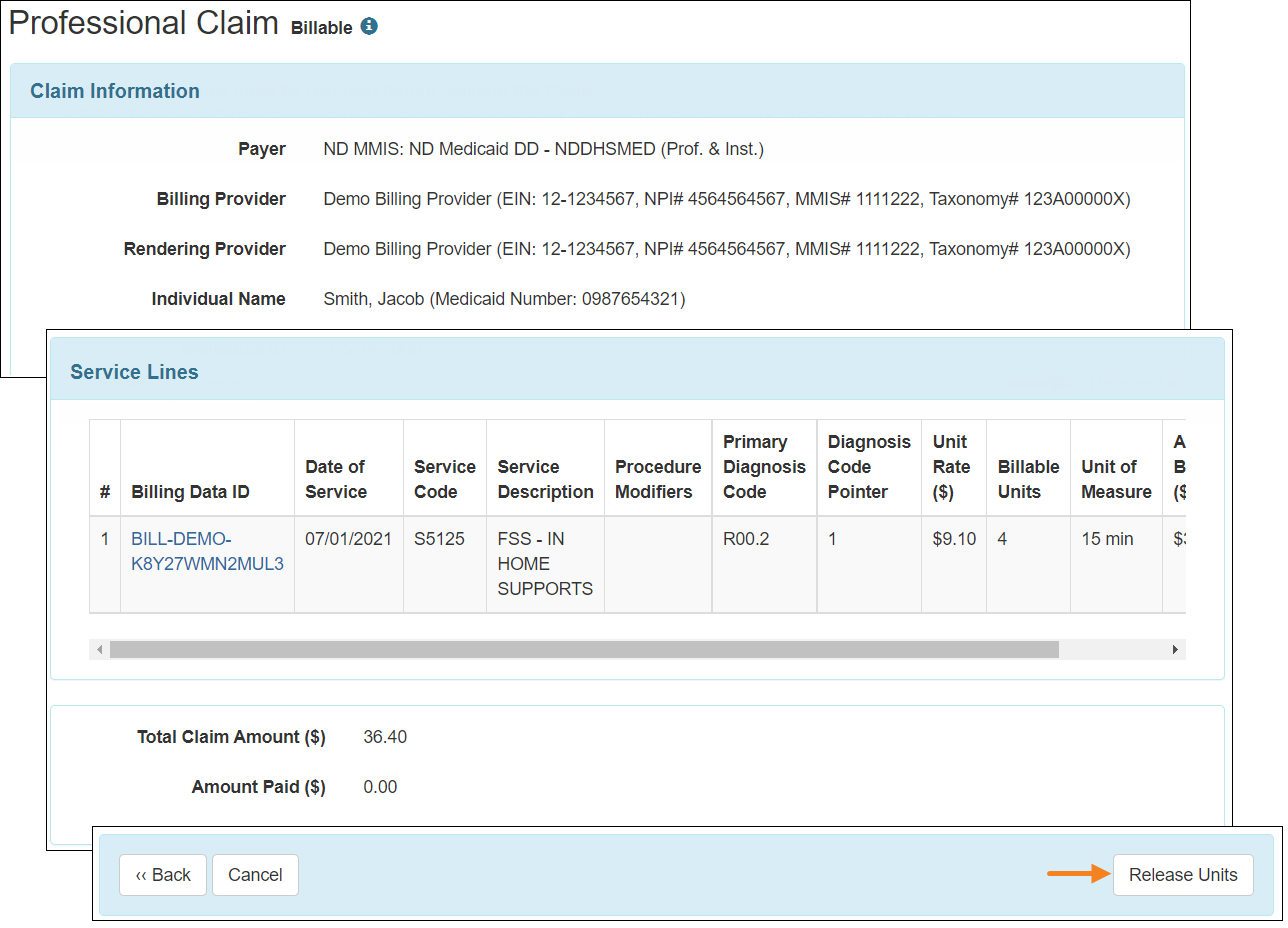Select the FSS - IN HOME SUPPORTS cell
1288x928 pixels.
[x=545, y=564]
